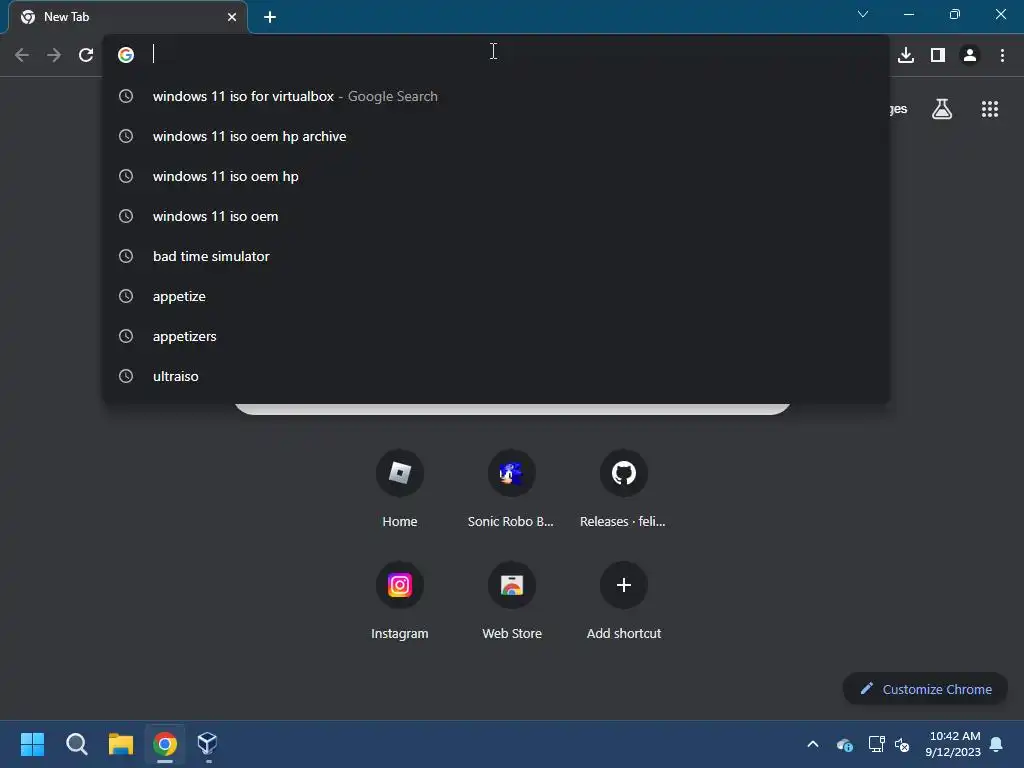Select suggestion windows 11 iso oem hp archive
Screen dimensions: 1024x768
496,136
